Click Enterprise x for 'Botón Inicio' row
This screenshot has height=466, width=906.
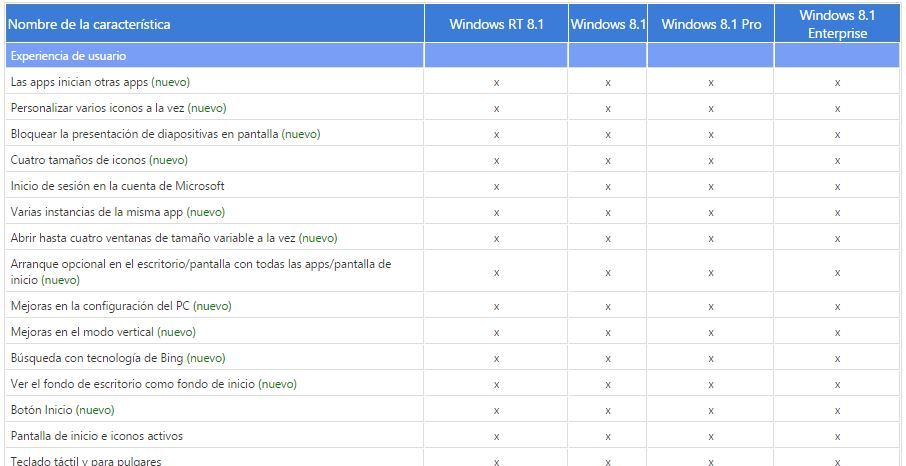pyautogui.click(x=837, y=410)
